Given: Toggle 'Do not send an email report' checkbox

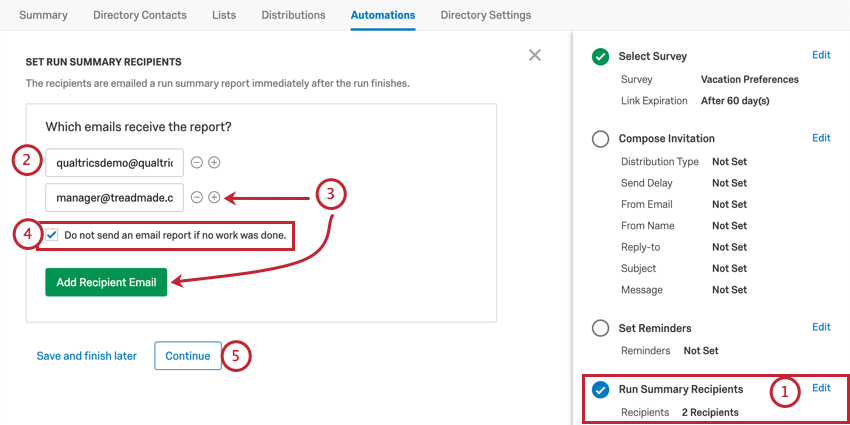Looking at the screenshot, I should point(52,235).
